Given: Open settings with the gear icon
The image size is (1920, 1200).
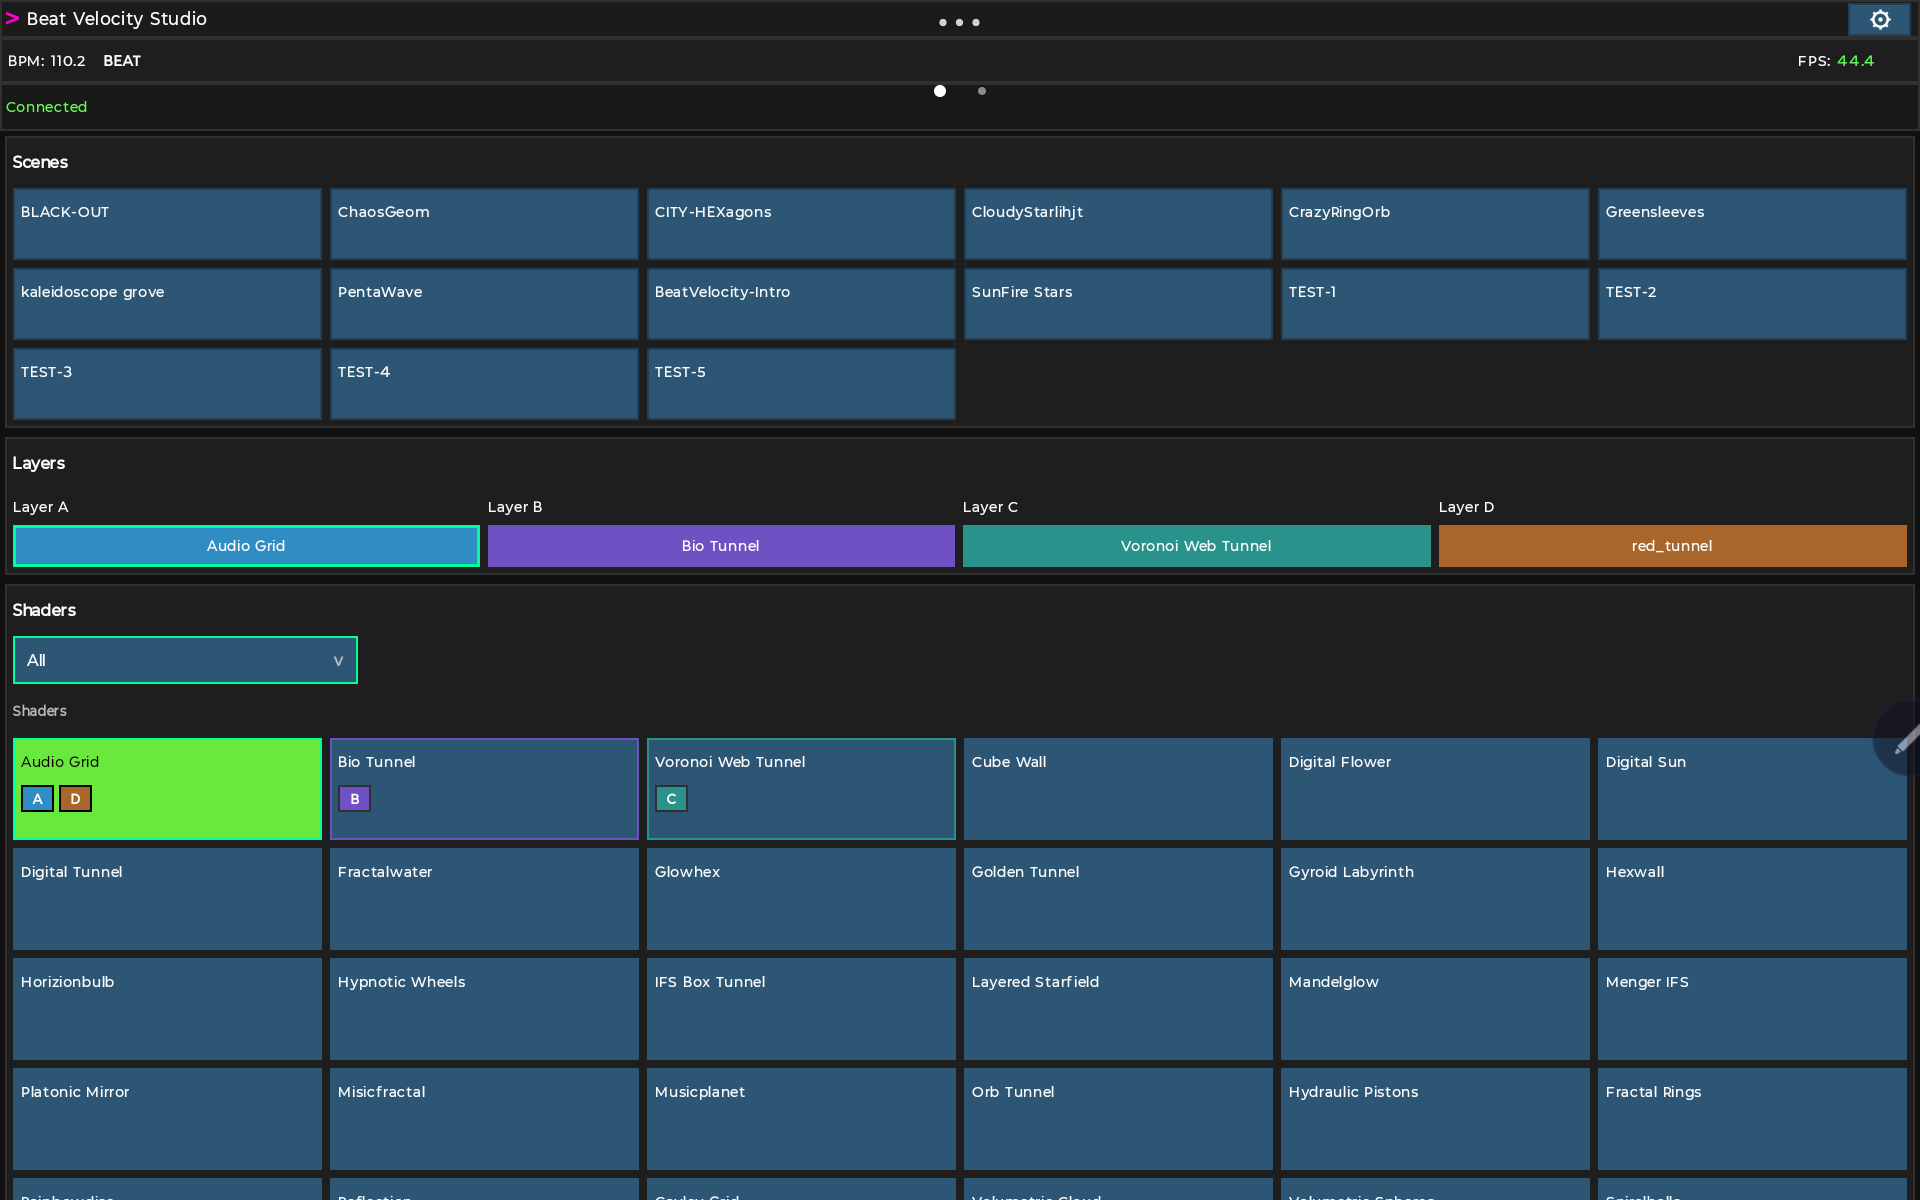Looking at the screenshot, I should point(1880,20).
